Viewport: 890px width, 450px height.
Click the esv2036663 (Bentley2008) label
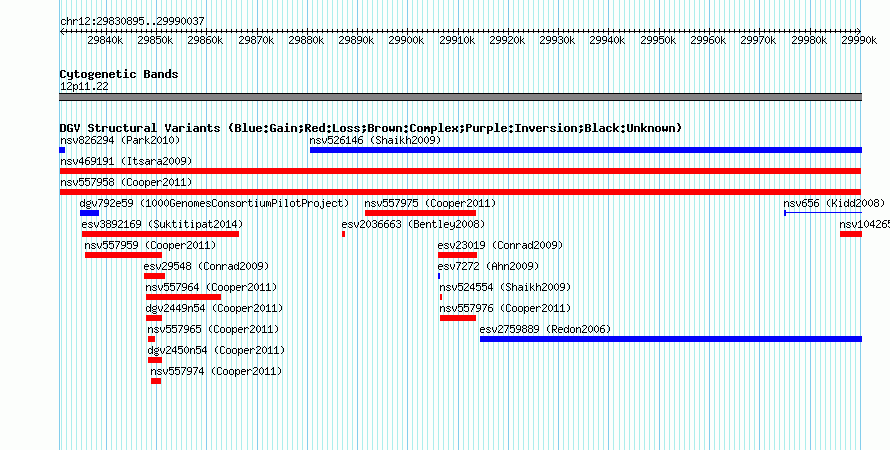click(x=413, y=224)
